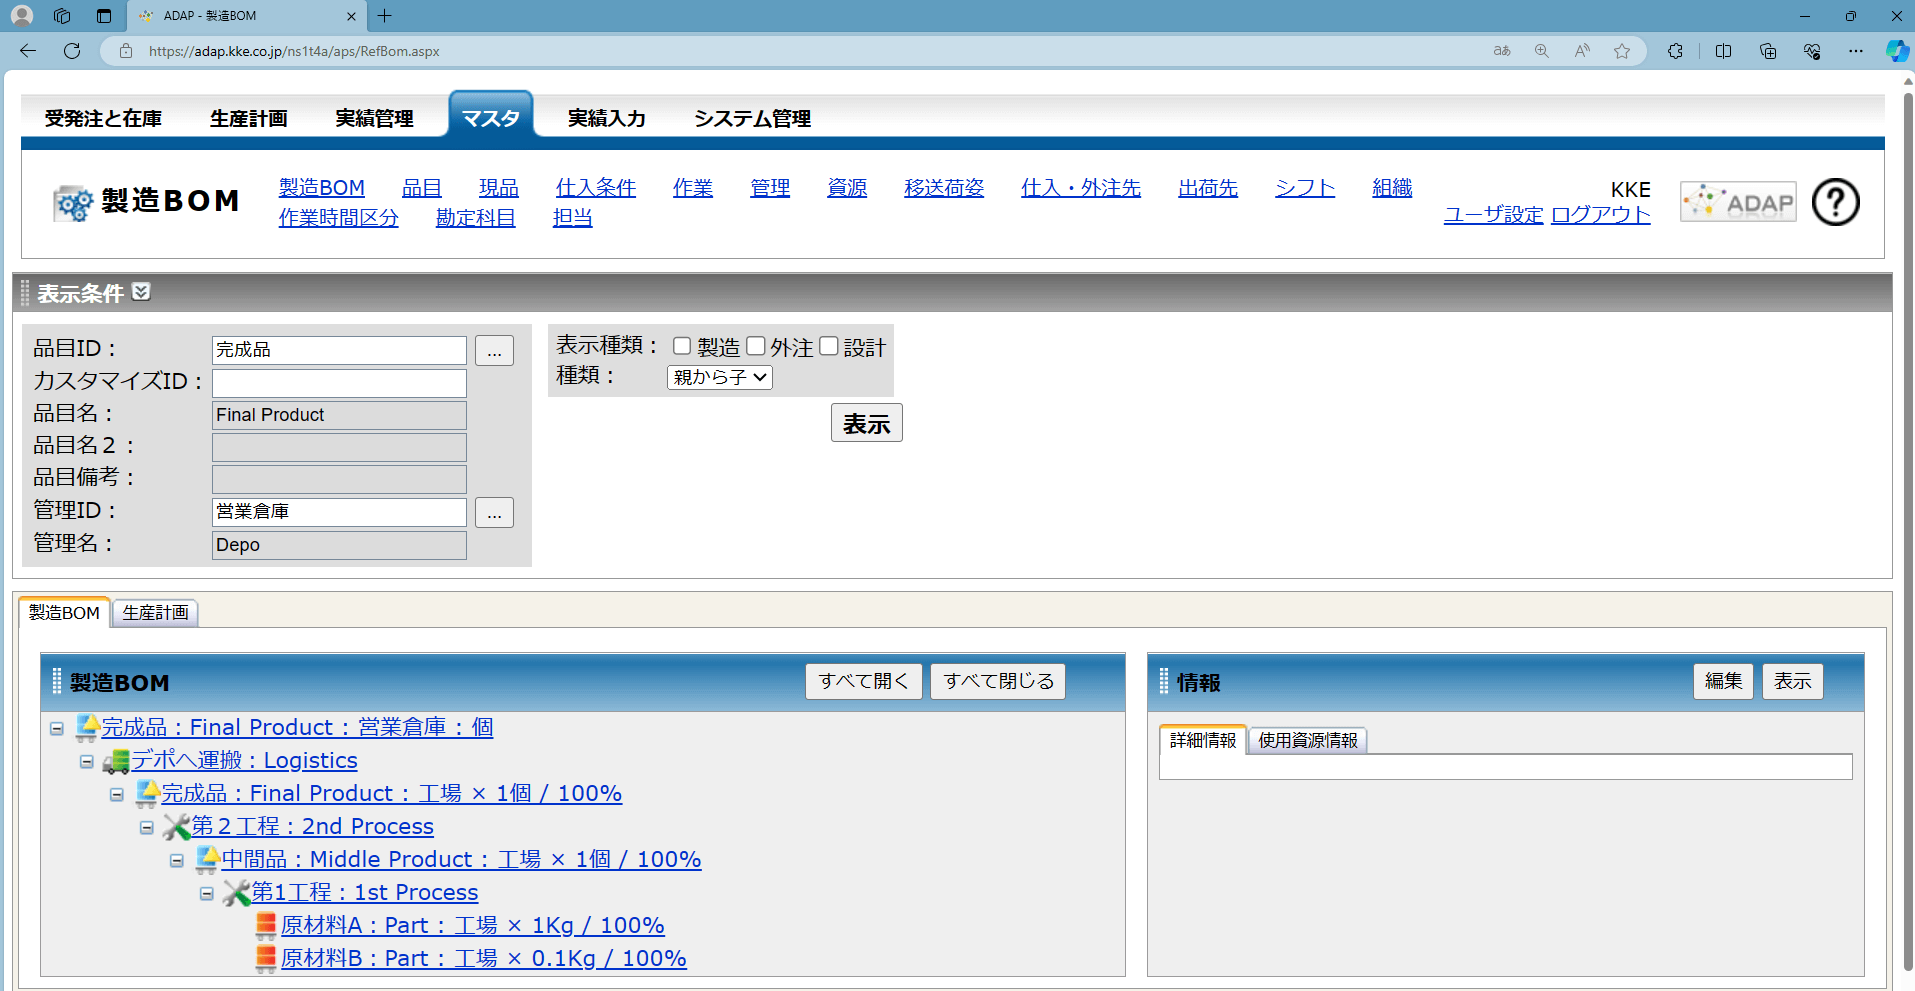Click the tools icon beside 第1工程
The image size is (1915, 991).
coord(236,893)
